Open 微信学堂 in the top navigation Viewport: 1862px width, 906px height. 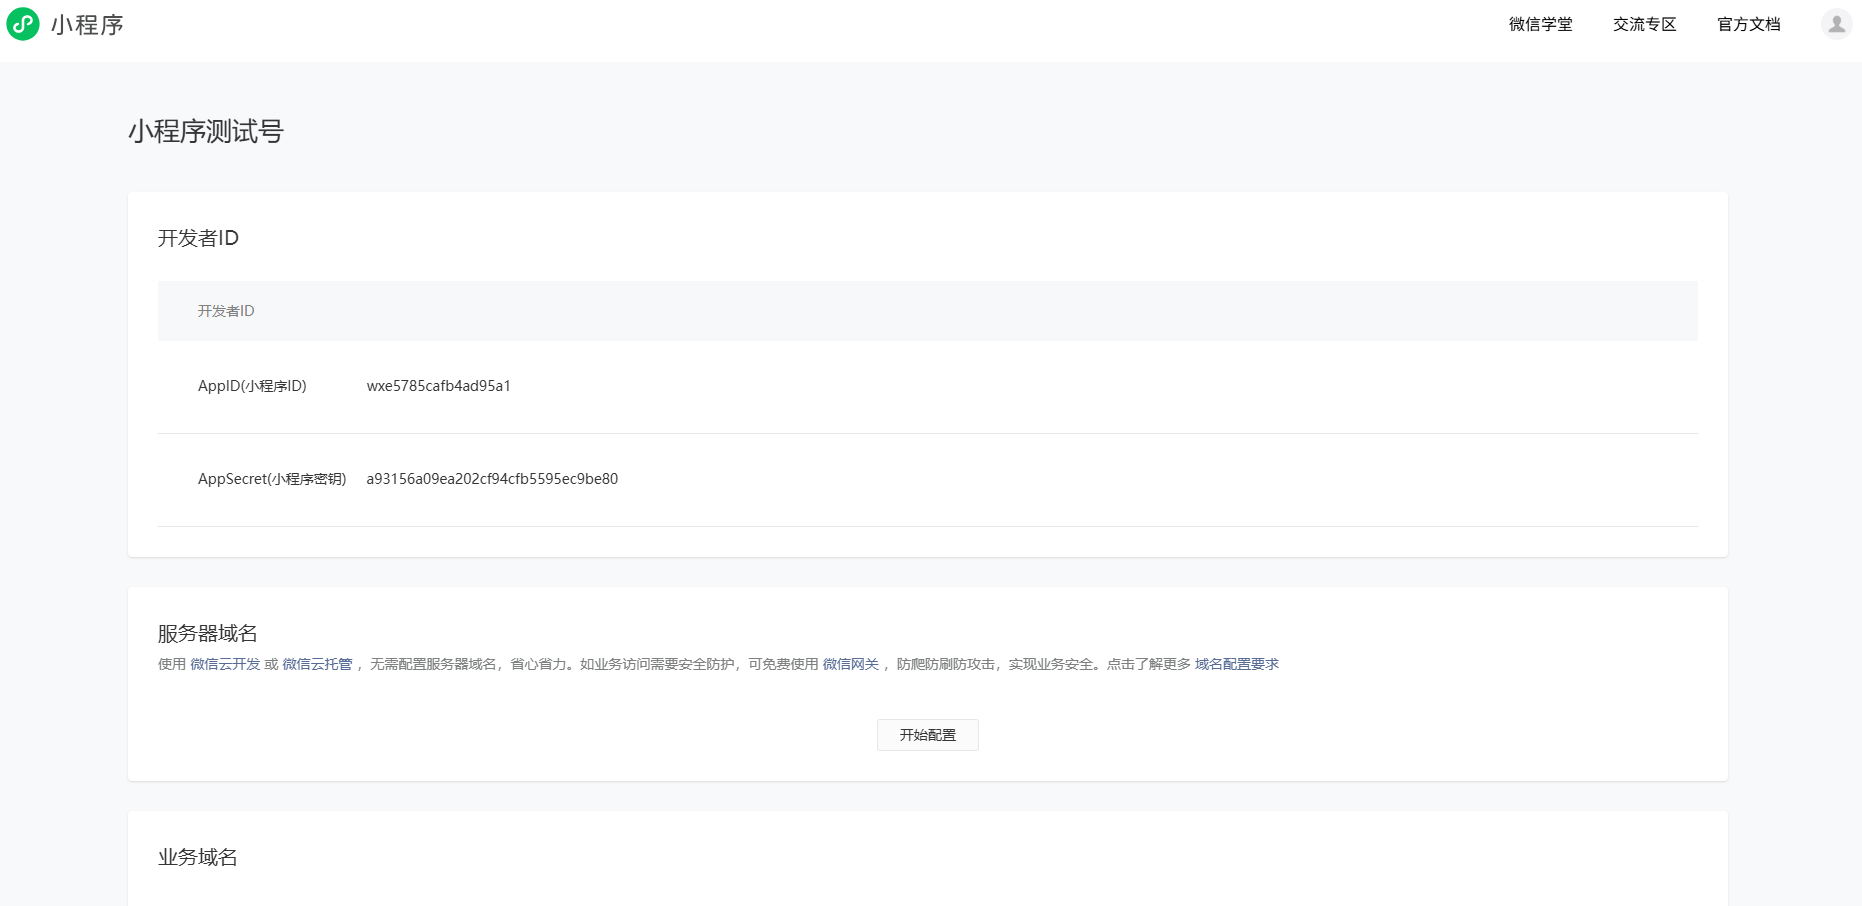pyautogui.click(x=1540, y=24)
